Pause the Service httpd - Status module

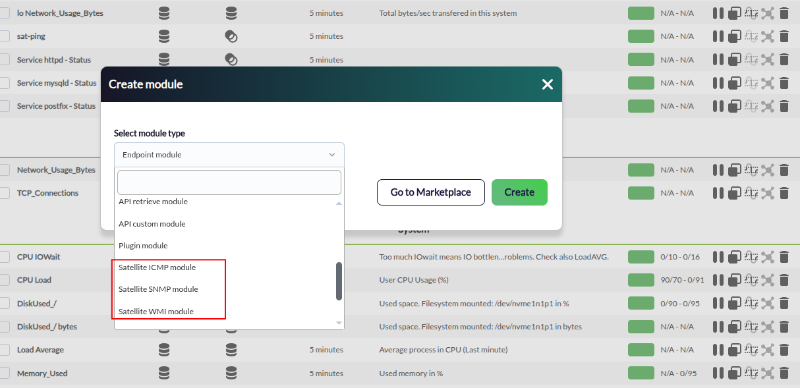point(718,60)
